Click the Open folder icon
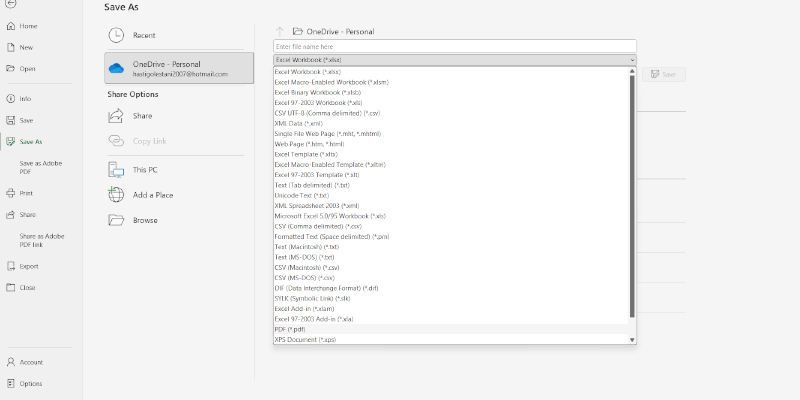 coord(10,69)
